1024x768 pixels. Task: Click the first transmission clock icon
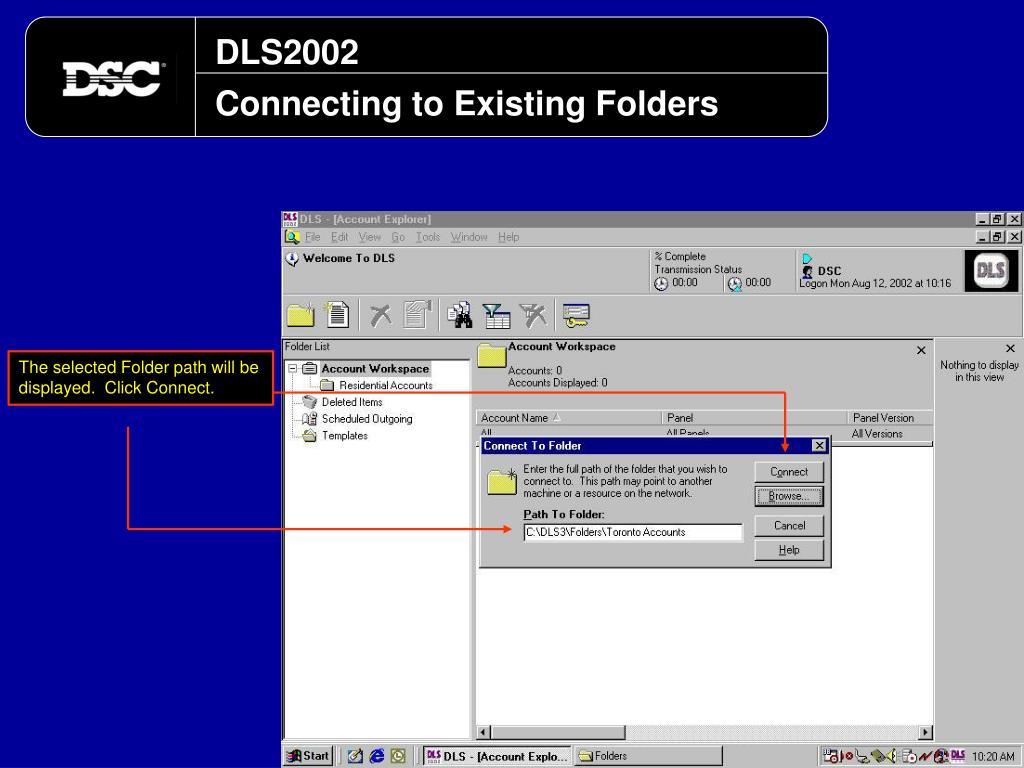point(662,283)
